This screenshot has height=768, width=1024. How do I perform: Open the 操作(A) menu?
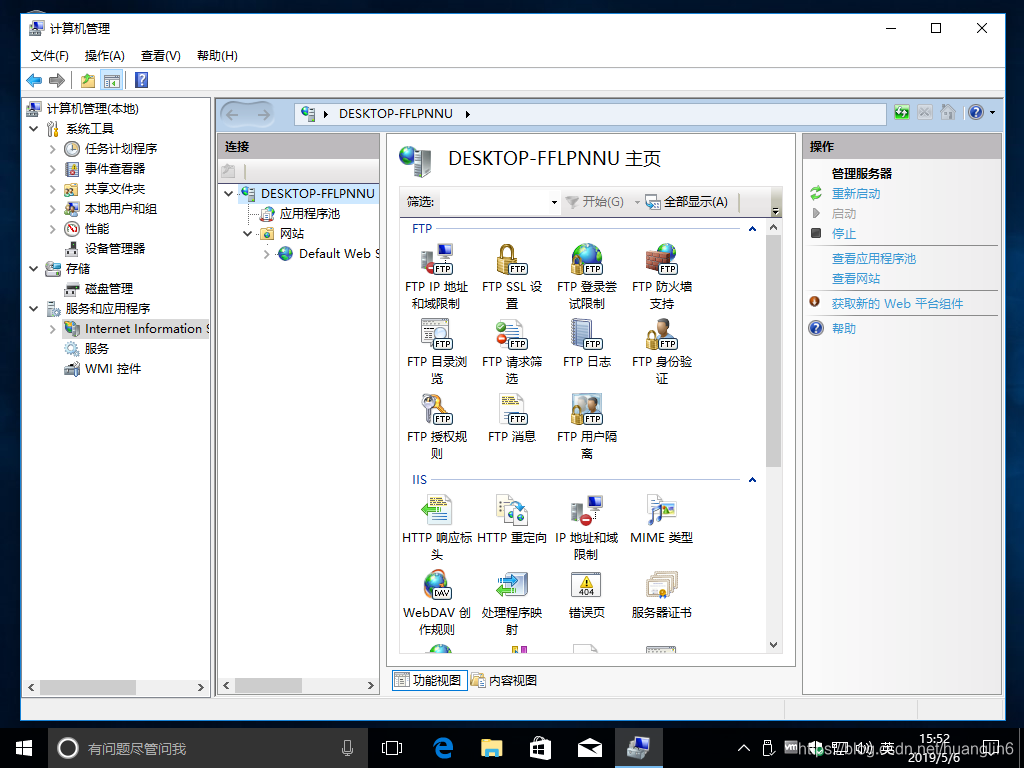104,56
